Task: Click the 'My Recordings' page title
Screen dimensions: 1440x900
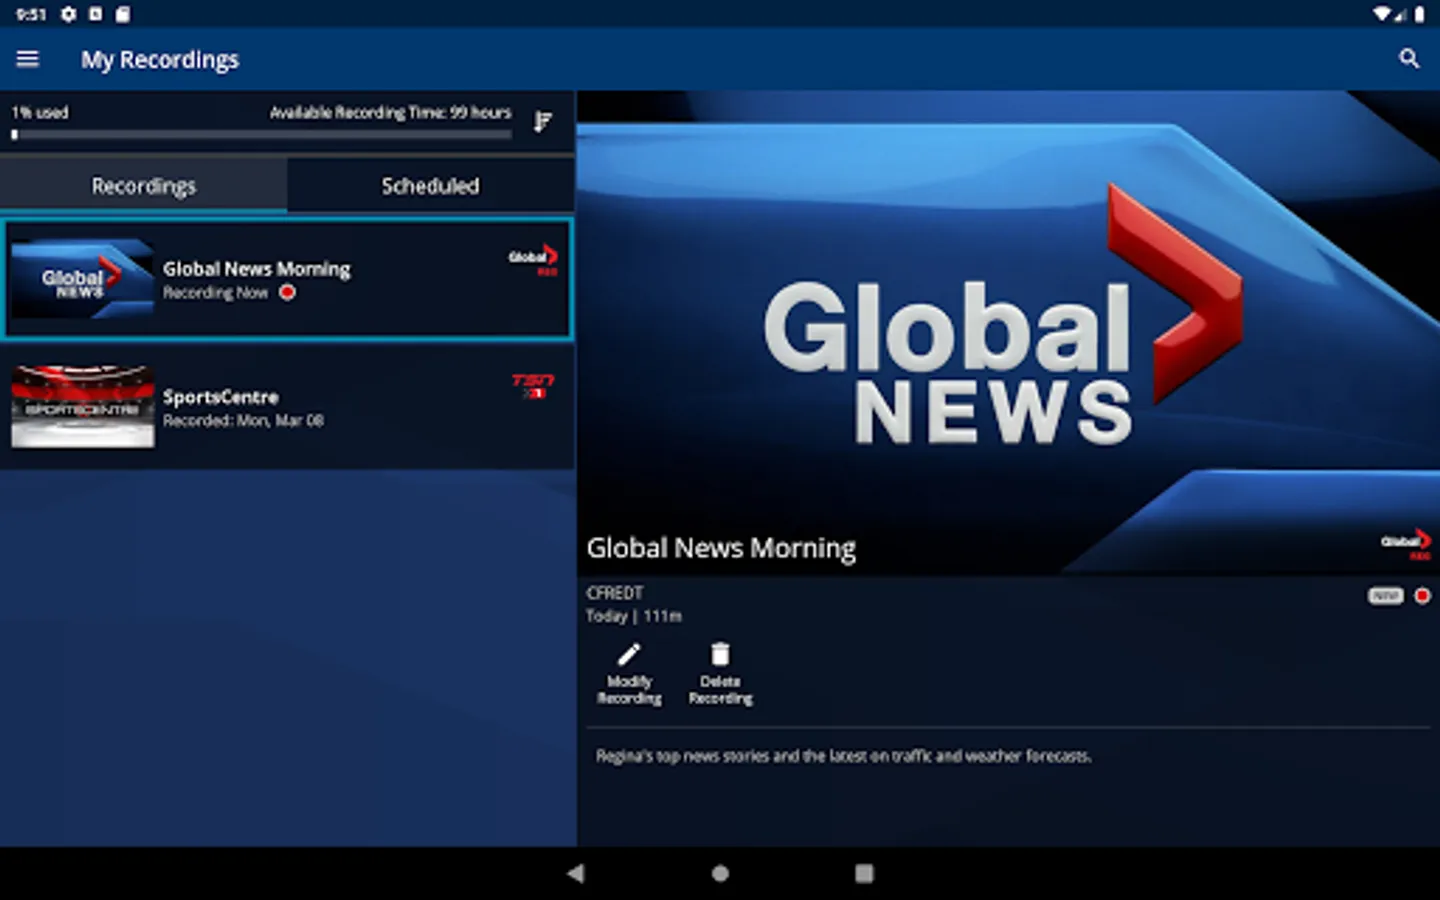Action: pyautogui.click(x=160, y=60)
